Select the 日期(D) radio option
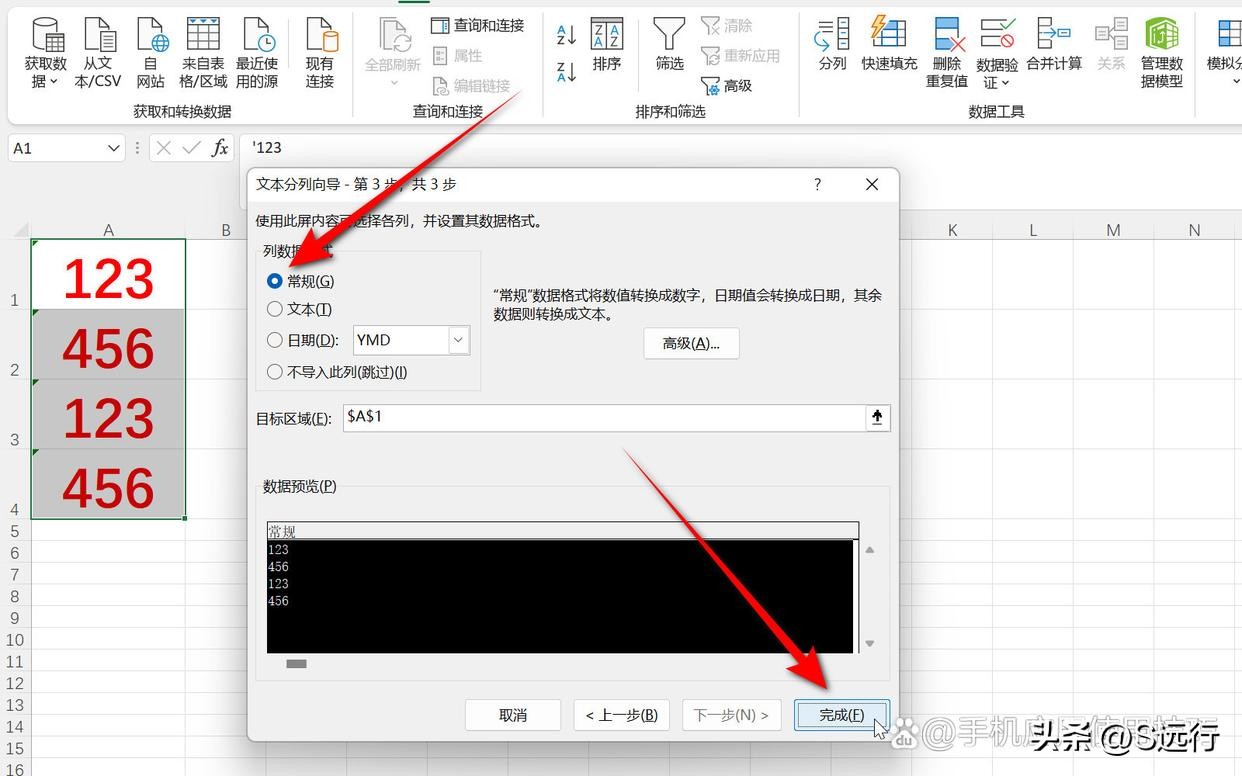Screen dimensions: 1242x776 (x=302, y=340)
